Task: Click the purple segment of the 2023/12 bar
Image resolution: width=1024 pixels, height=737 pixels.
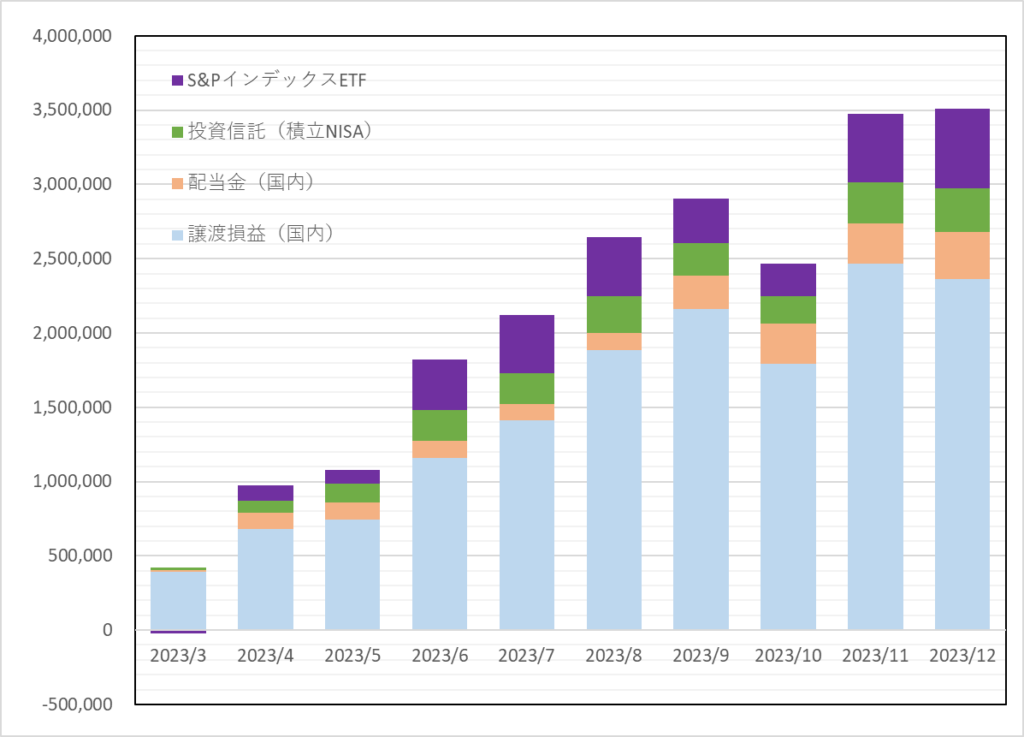Action: [962, 148]
